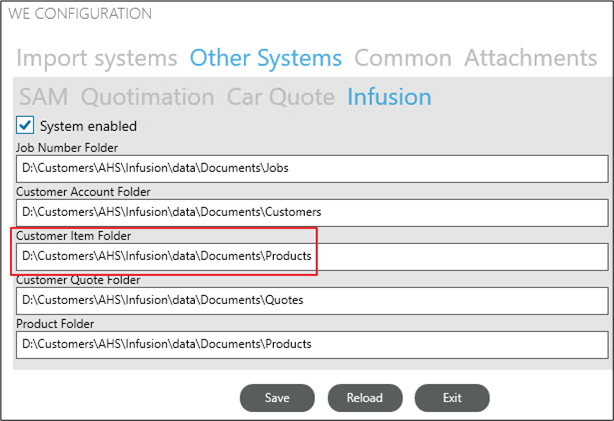Image resolution: width=614 pixels, height=421 pixels.
Task: Click the Job Number Folder label
Action: click(67, 148)
